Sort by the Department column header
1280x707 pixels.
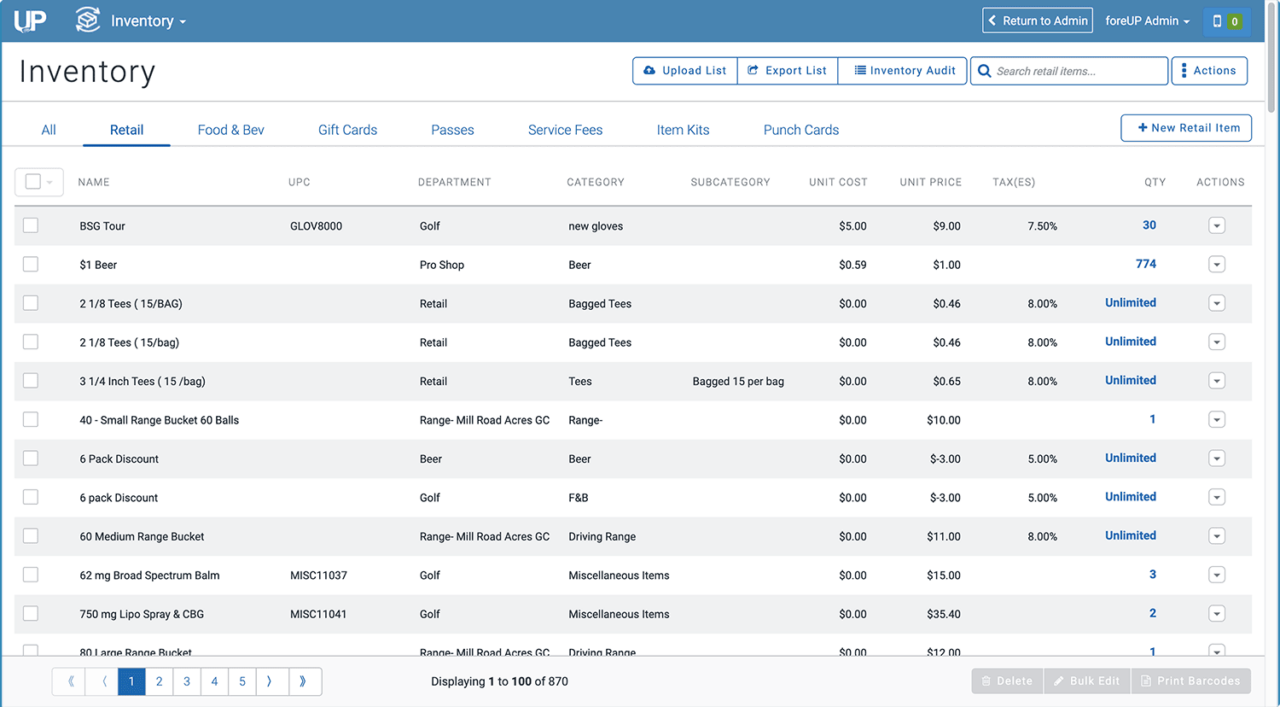click(454, 182)
